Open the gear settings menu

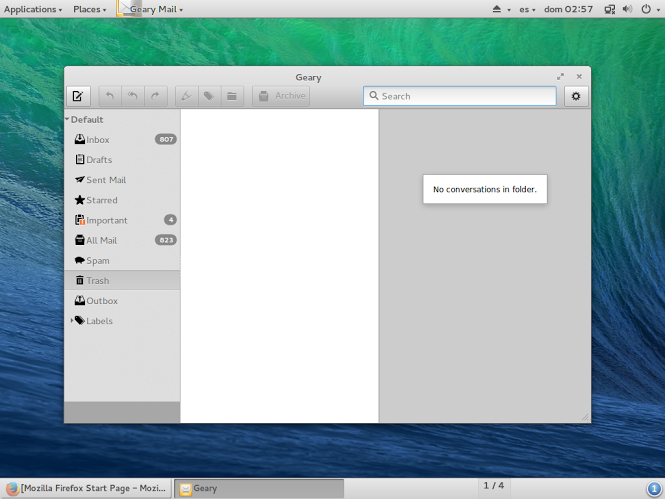[x=576, y=96]
